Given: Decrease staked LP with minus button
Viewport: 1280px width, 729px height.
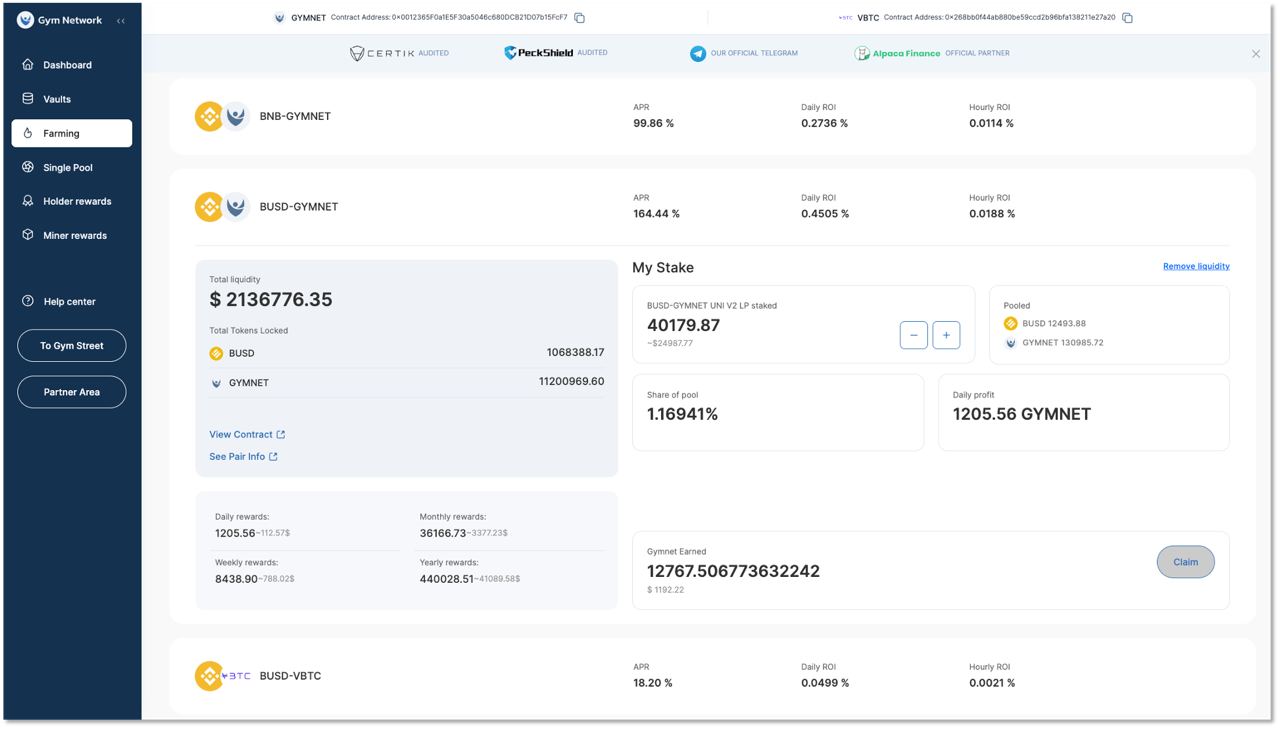Looking at the screenshot, I should 913,335.
